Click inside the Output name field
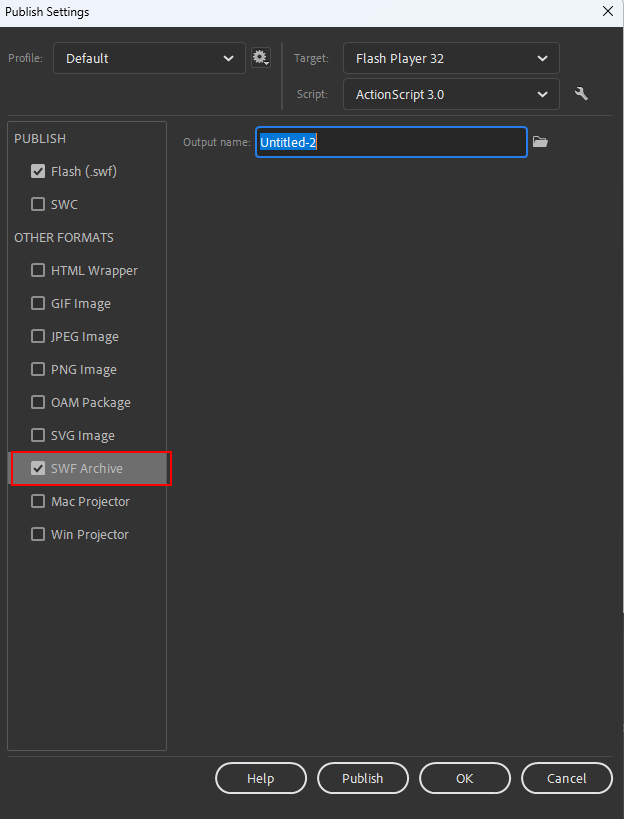Image resolution: width=624 pixels, height=819 pixels. 390,142
